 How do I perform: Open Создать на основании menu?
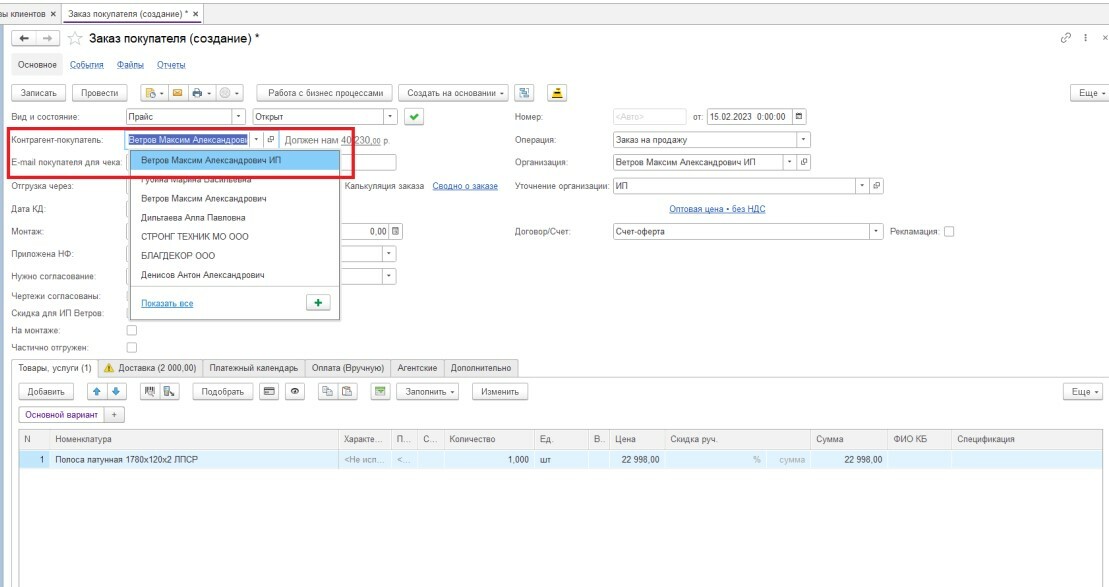click(x=455, y=93)
